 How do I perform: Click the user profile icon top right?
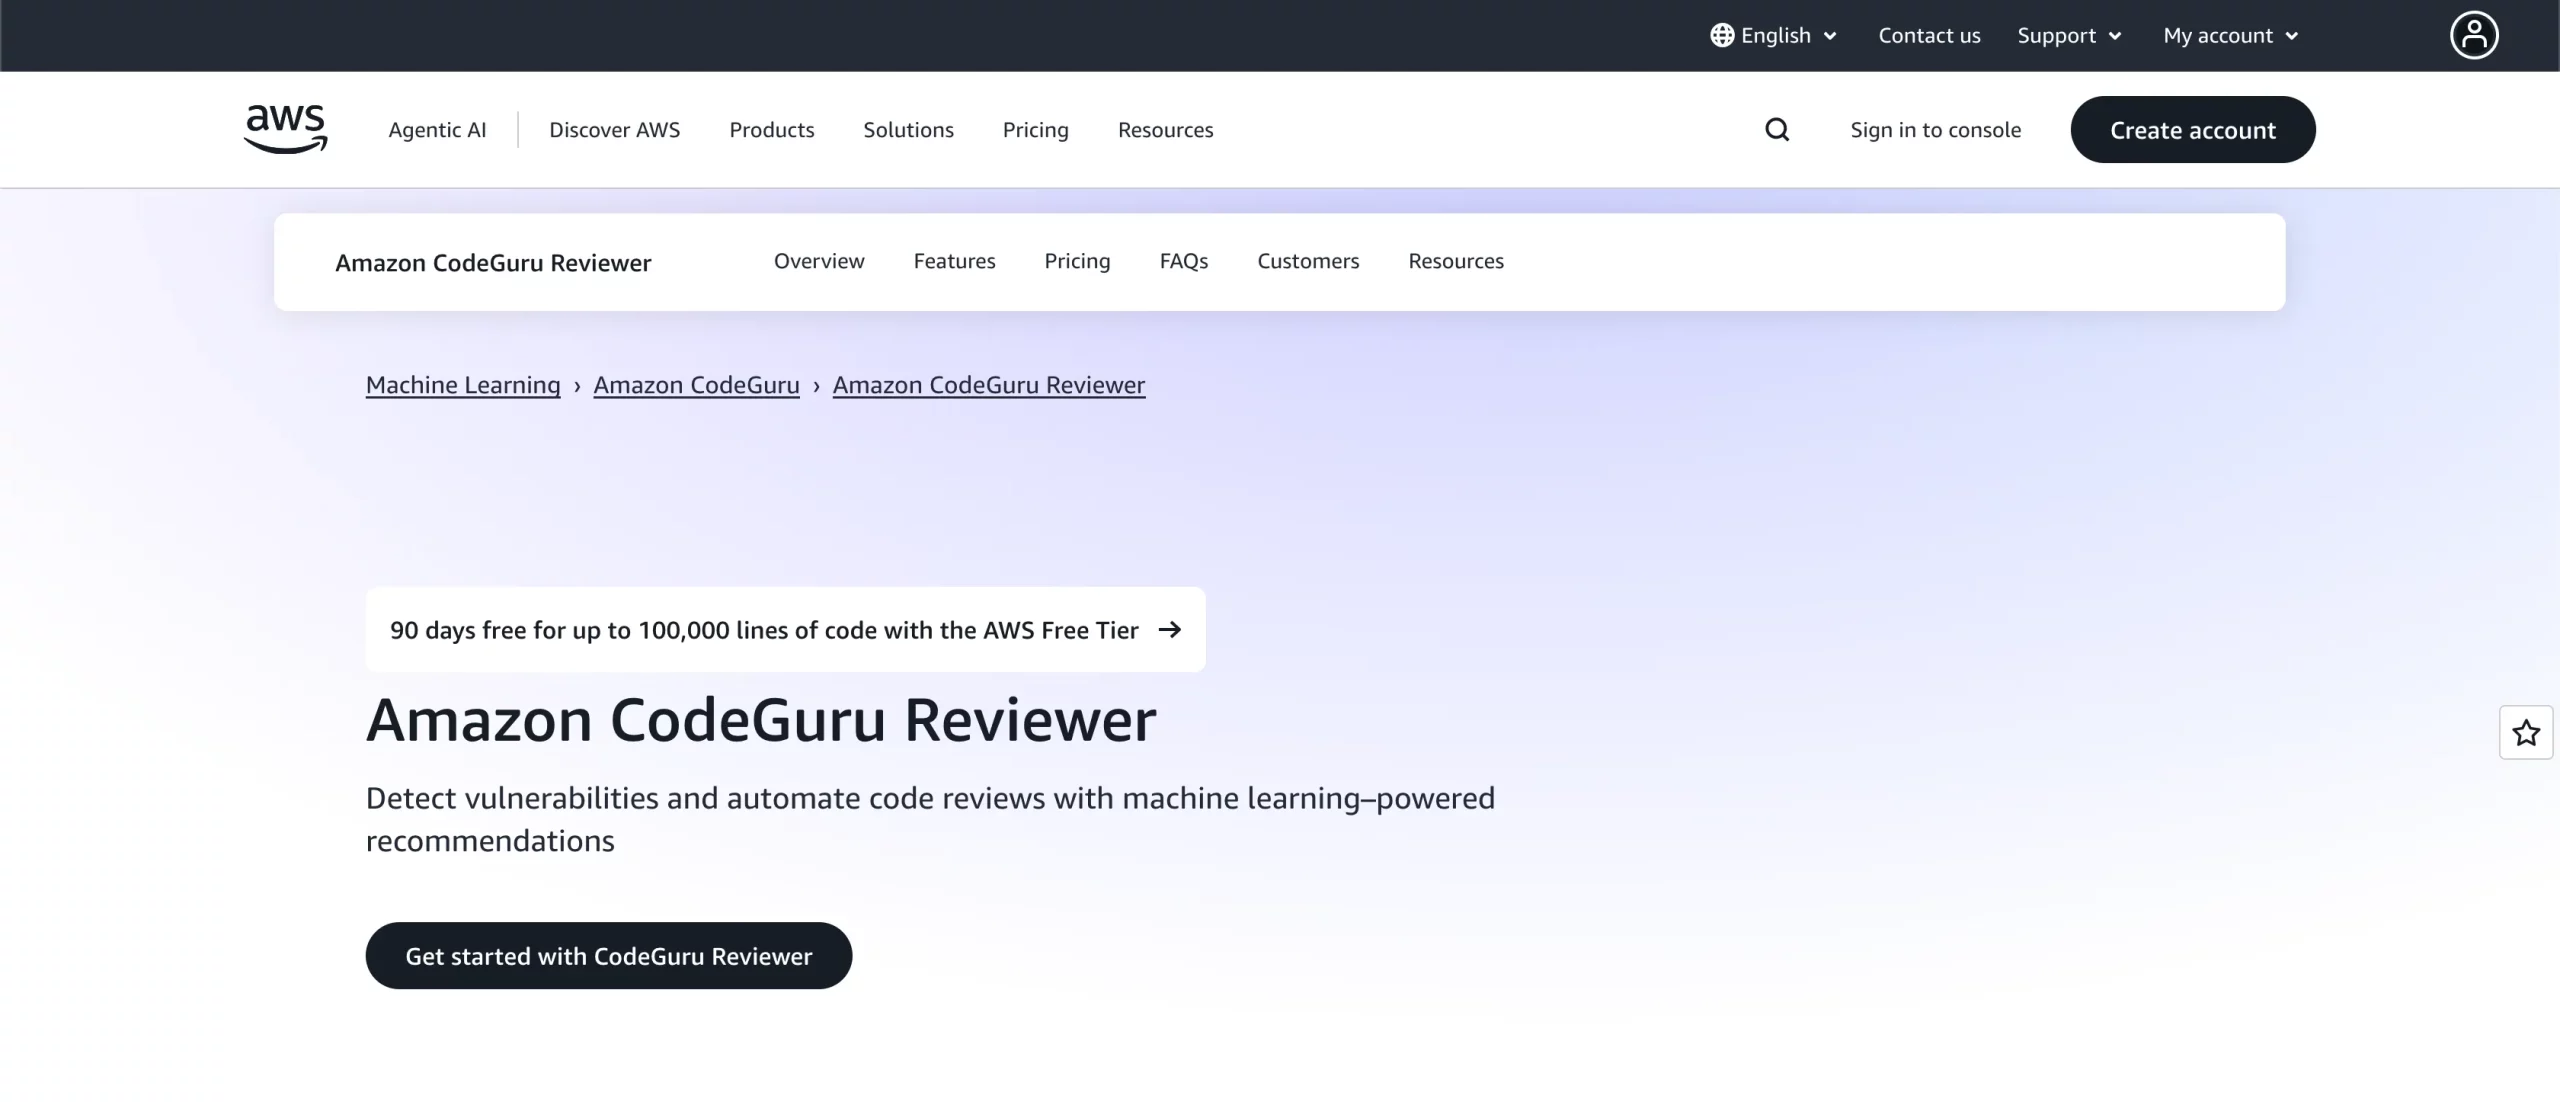click(x=2474, y=35)
